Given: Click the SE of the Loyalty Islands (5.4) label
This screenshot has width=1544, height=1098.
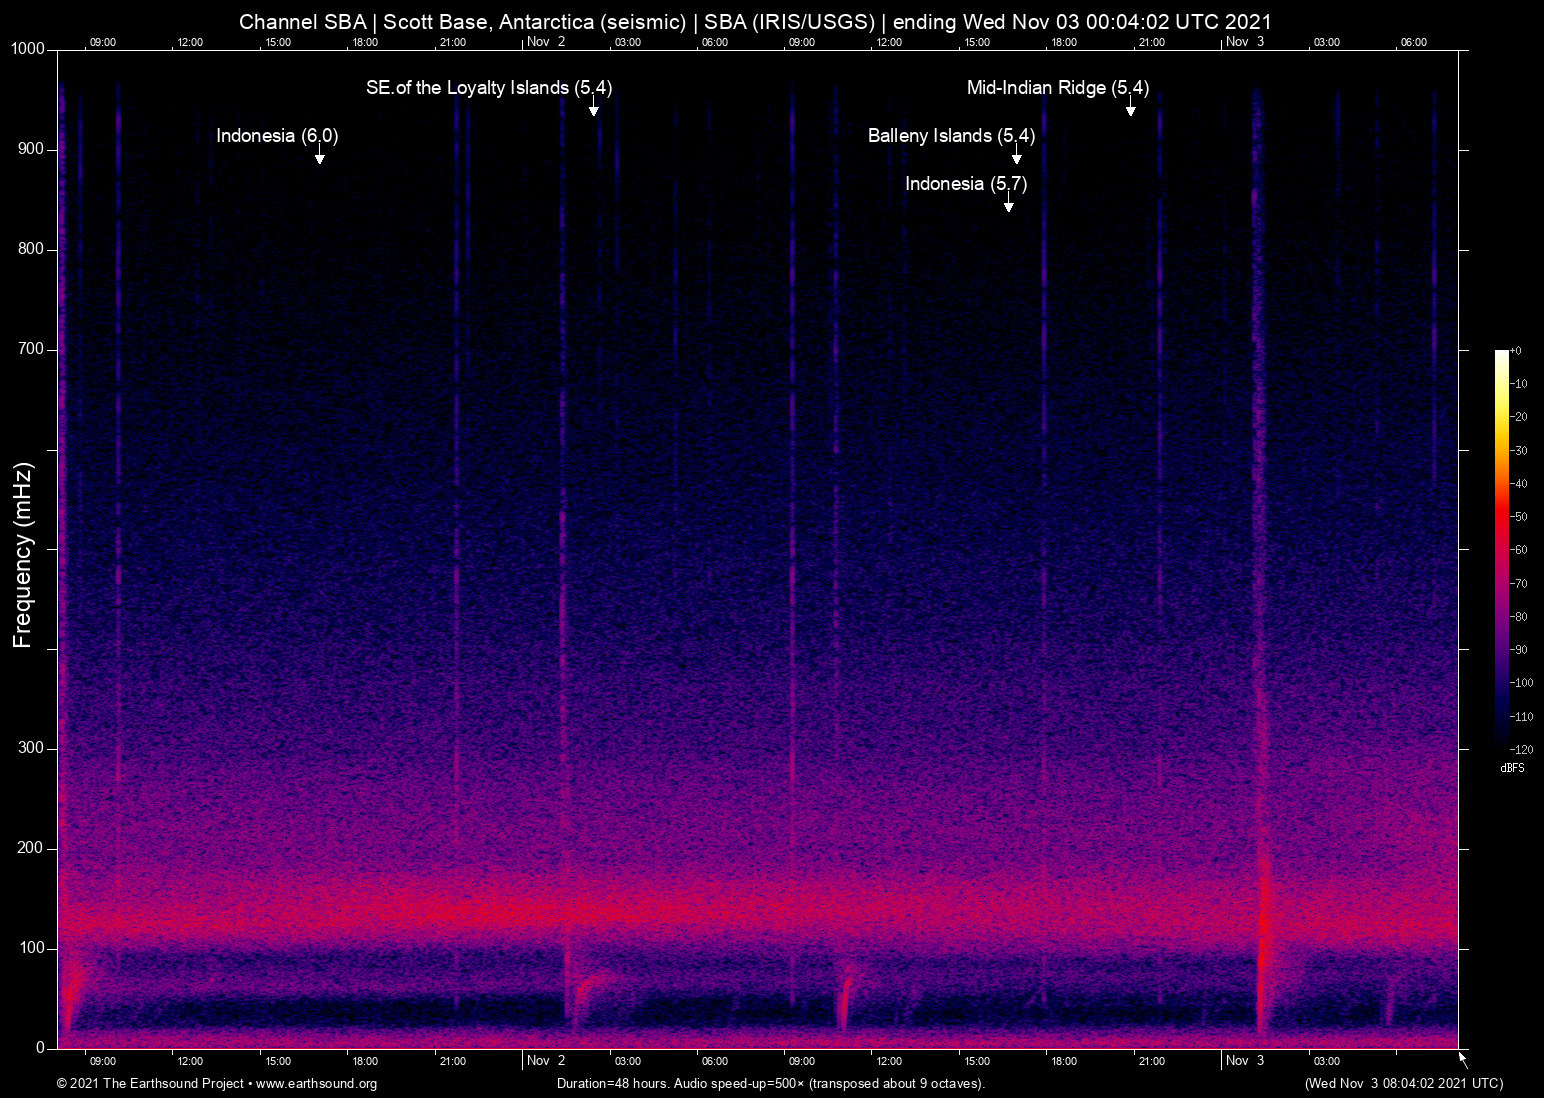Looking at the screenshot, I should (488, 88).
